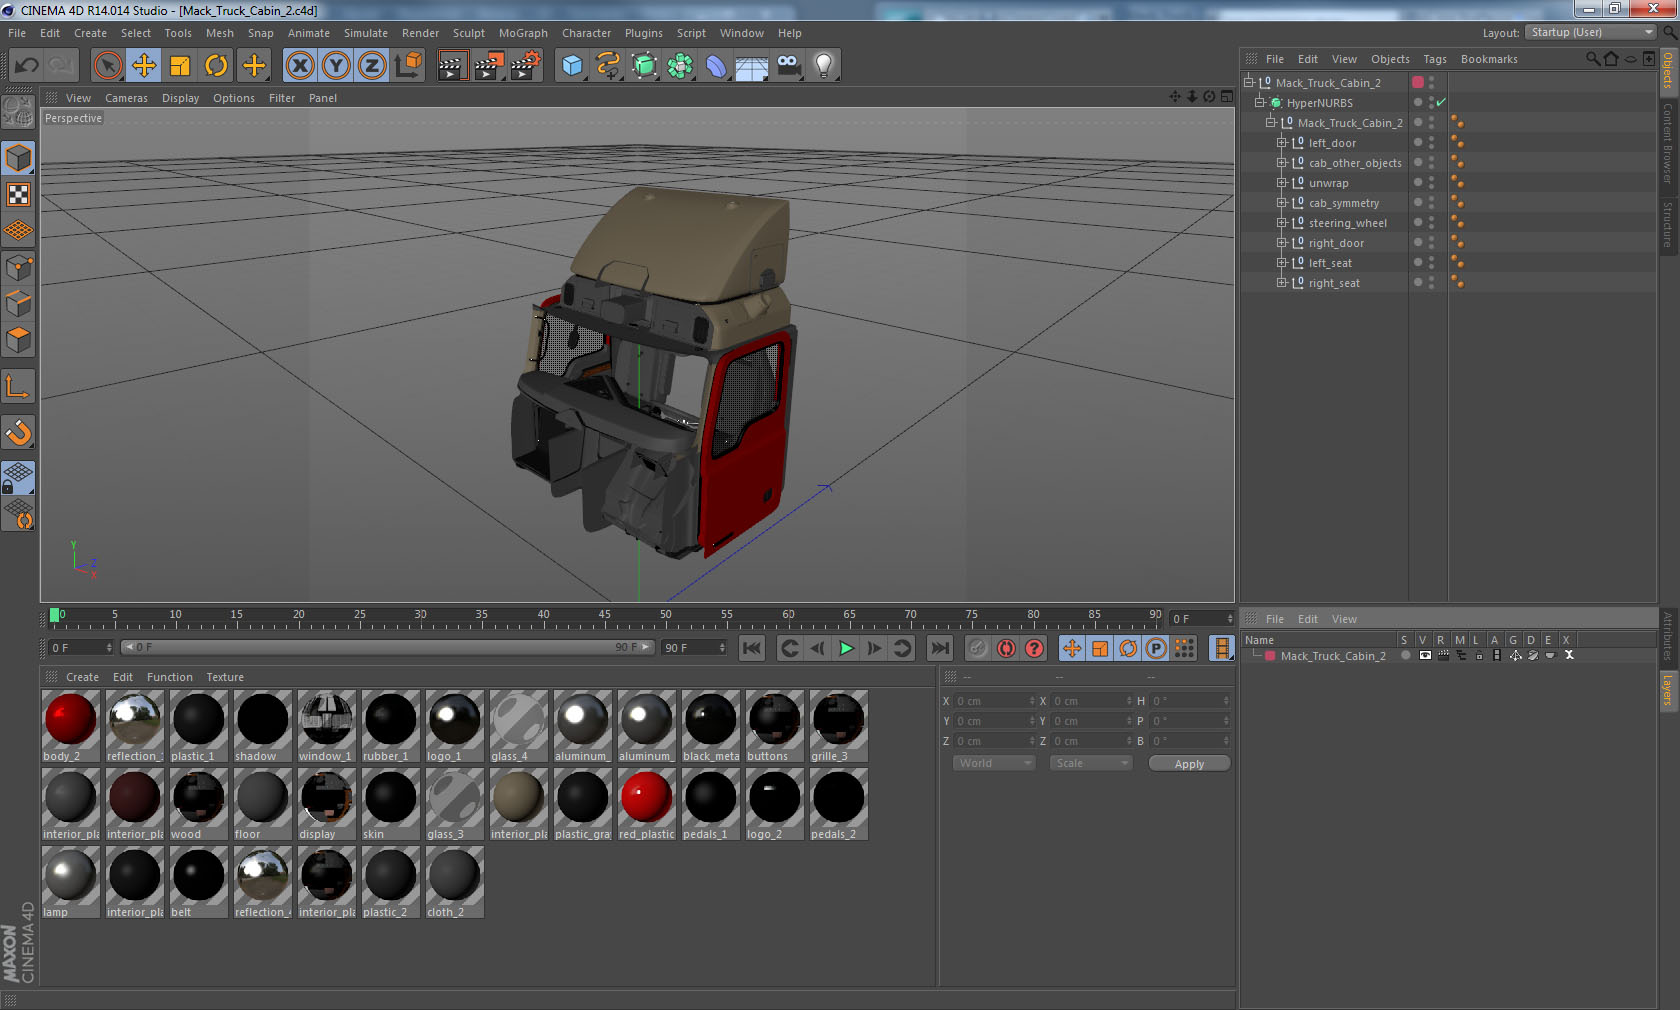Add a Floor environment object
The width and height of the screenshot is (1680, 1010).
pyautogui.click(x=752, y=66)
